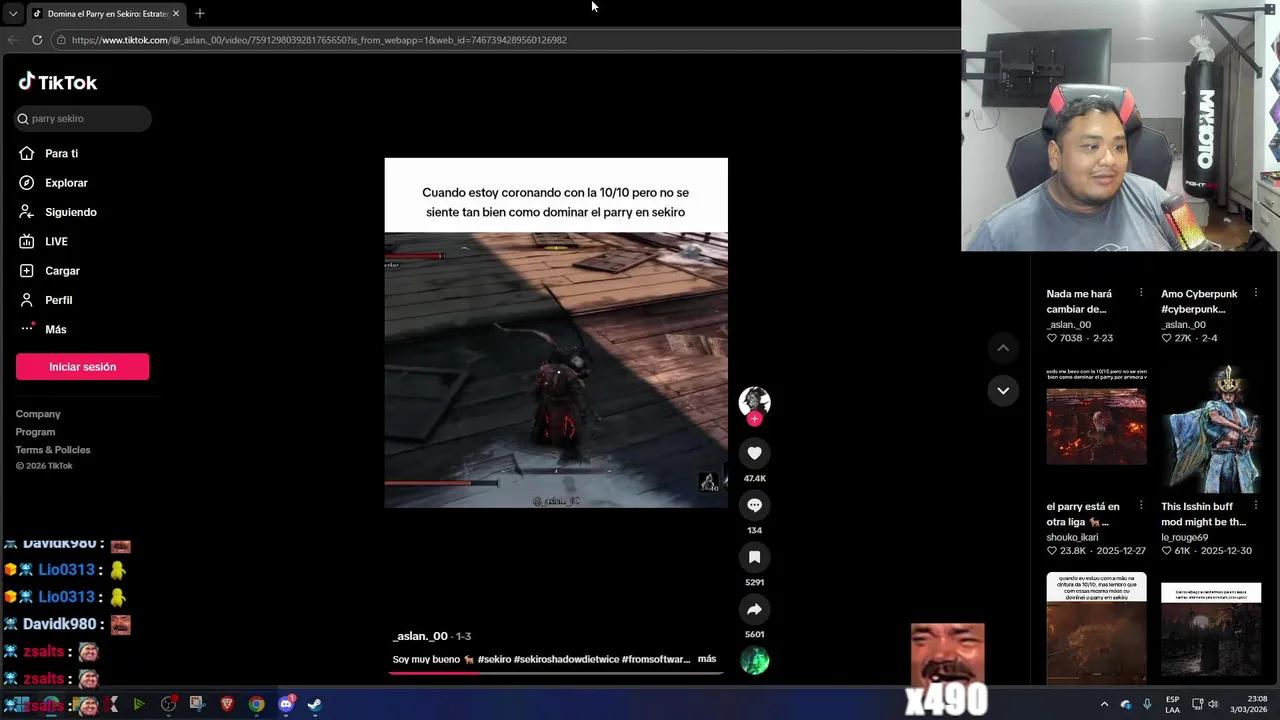Open 'Nada me hará cambiar de...' related video
Viewport: 1280px width, 720px height.
coord(1079,301)
